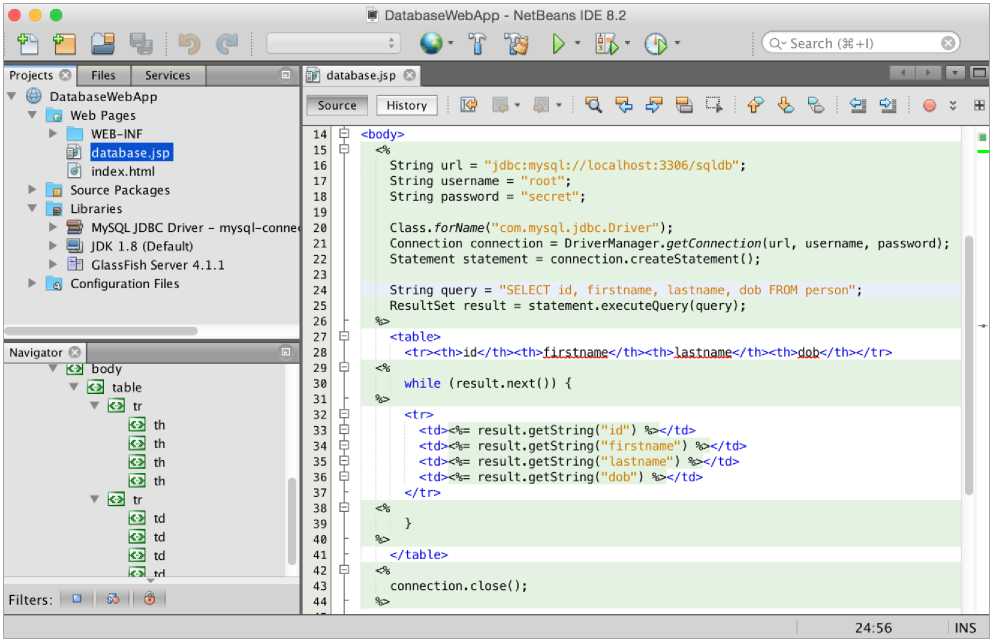Click Clean and Build broom icon

tap(516, 44)
